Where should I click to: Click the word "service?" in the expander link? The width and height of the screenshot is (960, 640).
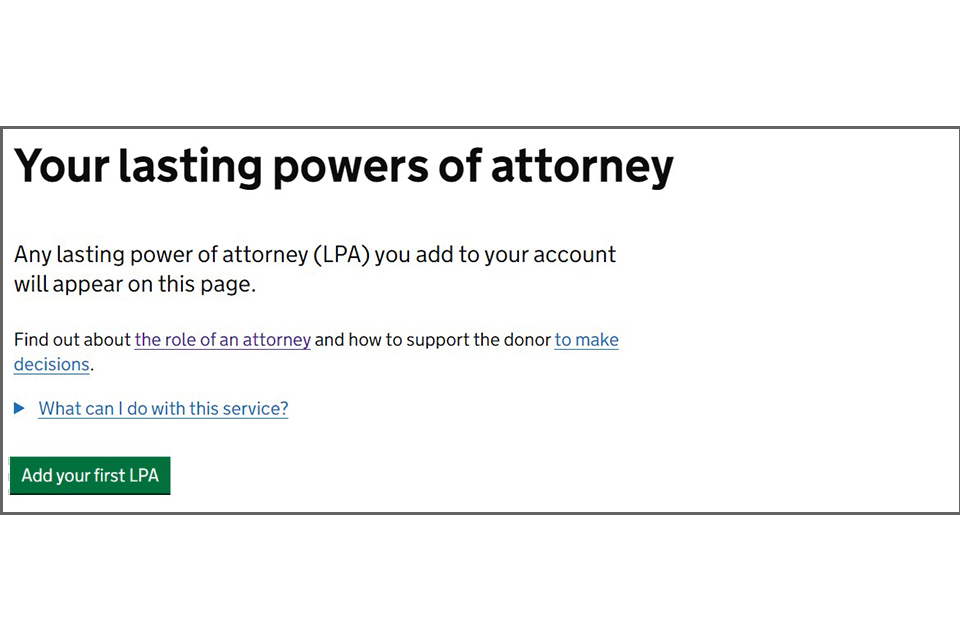point(256,409)
